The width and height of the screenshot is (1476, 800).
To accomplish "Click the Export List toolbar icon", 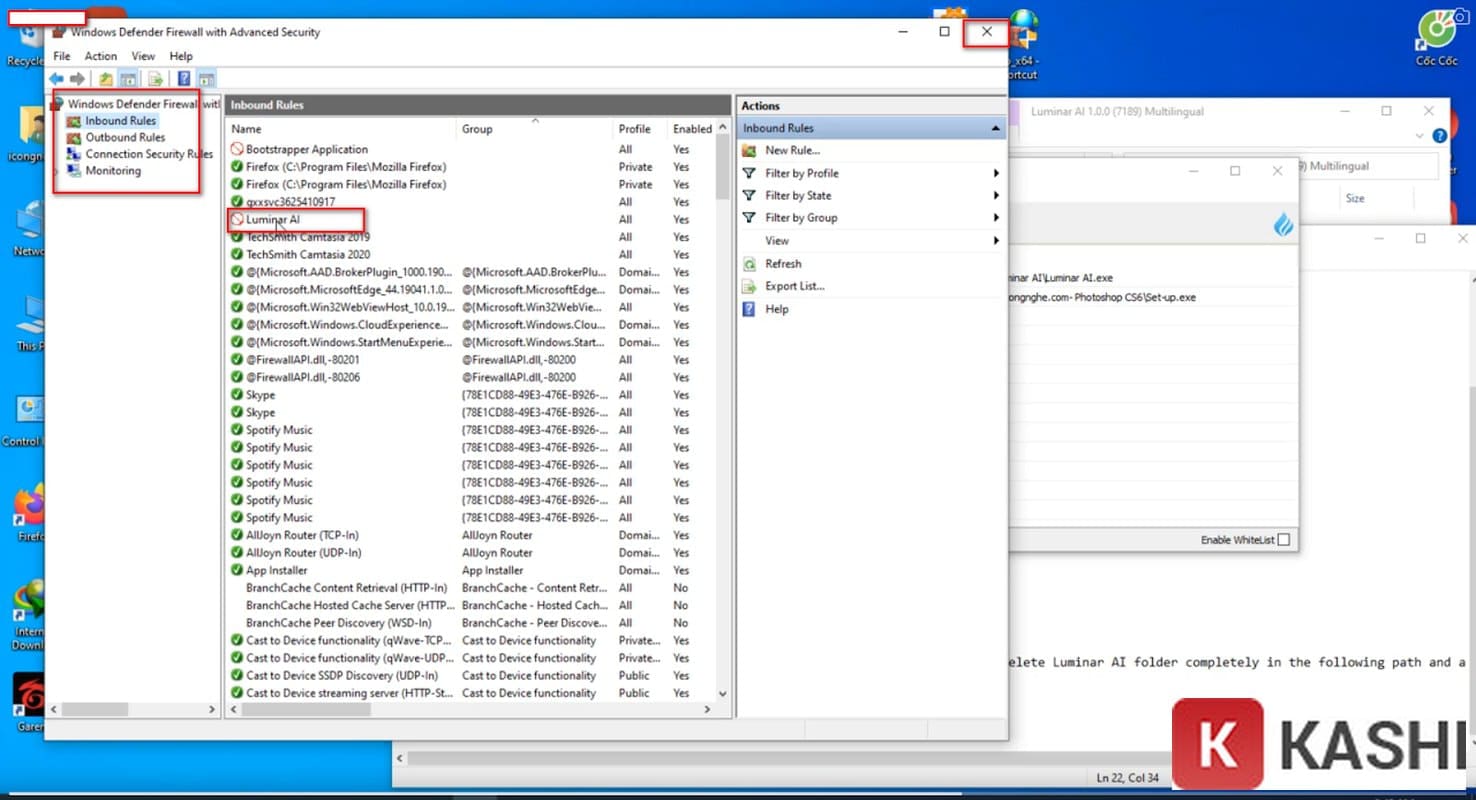I will pyautogui.click(x=155, y=78).
